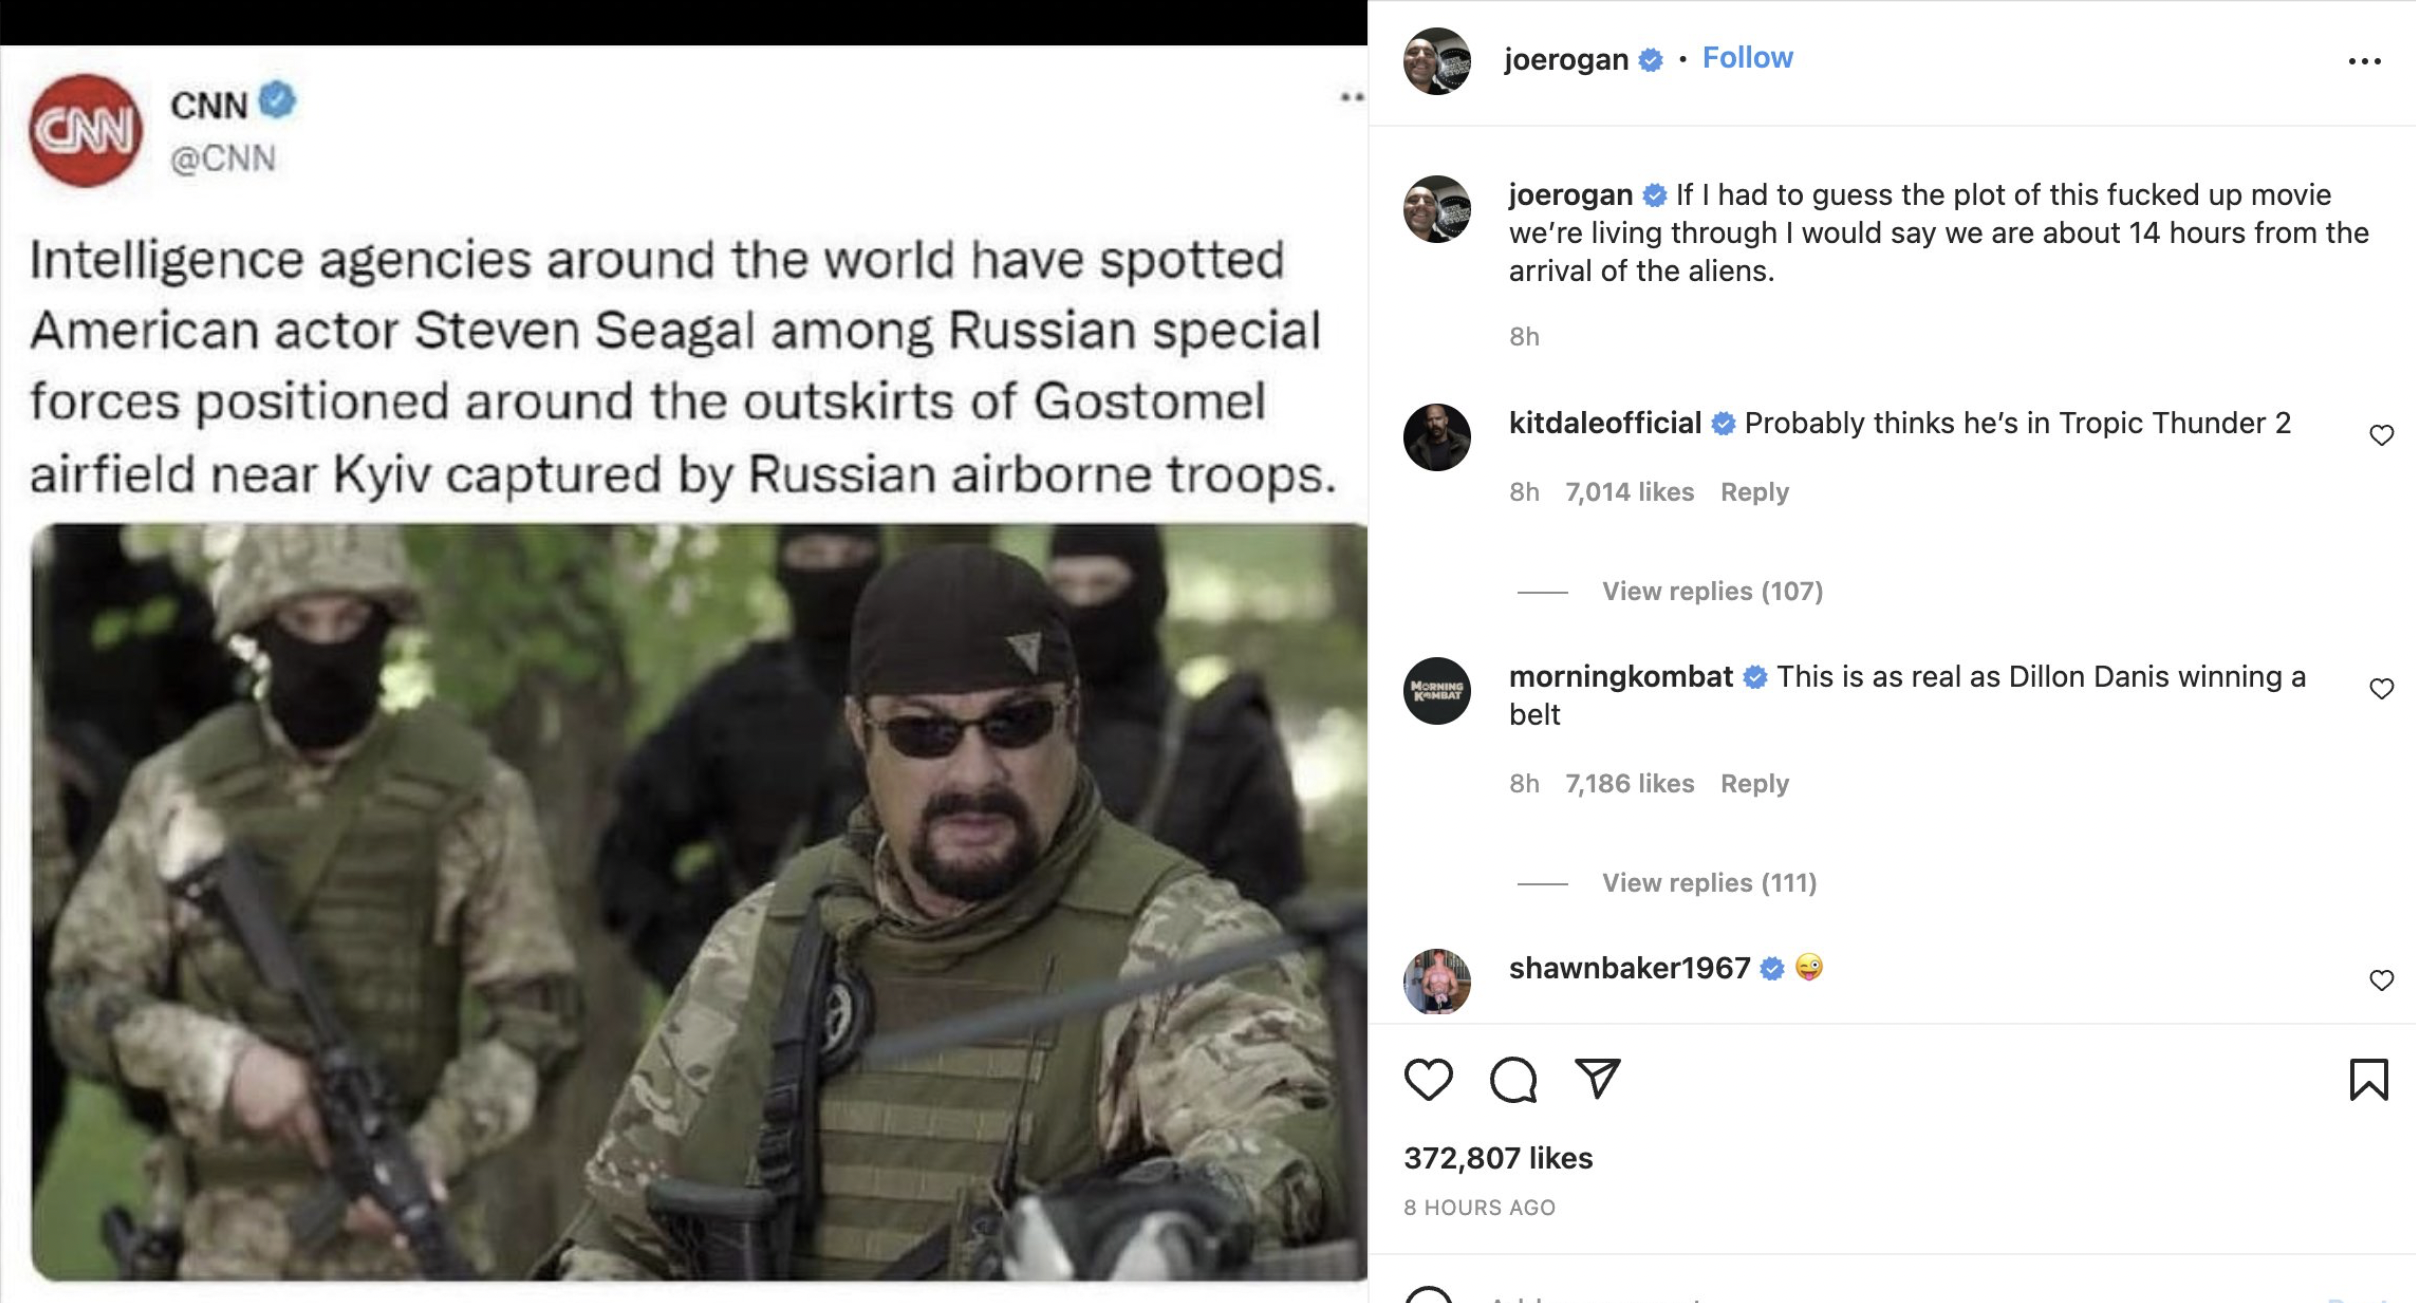Click the soldiers photo in the tweet
The width and height of the screenshot is (2416, 1303).
pos(698,900)
